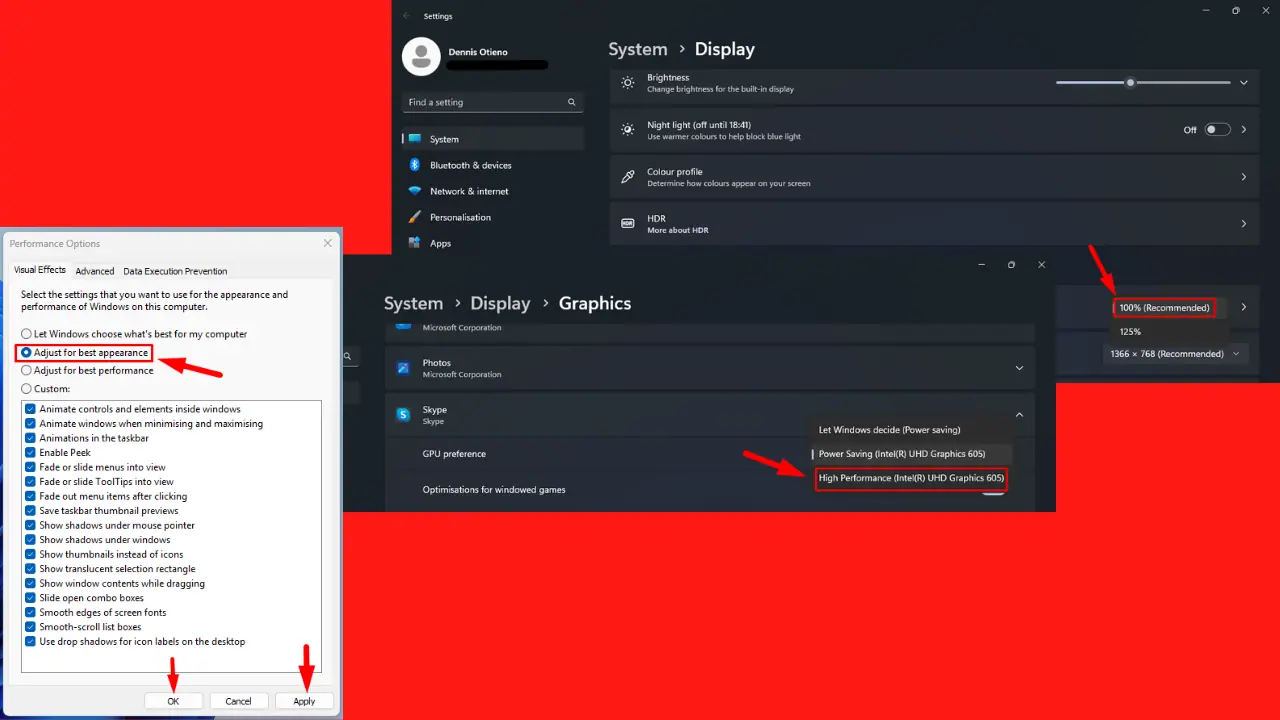This screenshot has width=1280, height=720.
Task: Uncheck Enable Peek
Action: point(31,453)
